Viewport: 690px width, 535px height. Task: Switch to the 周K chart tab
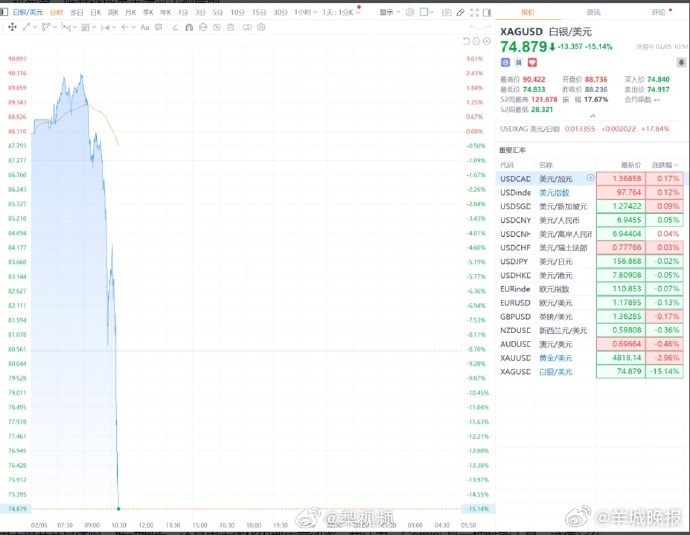point(113,12)
